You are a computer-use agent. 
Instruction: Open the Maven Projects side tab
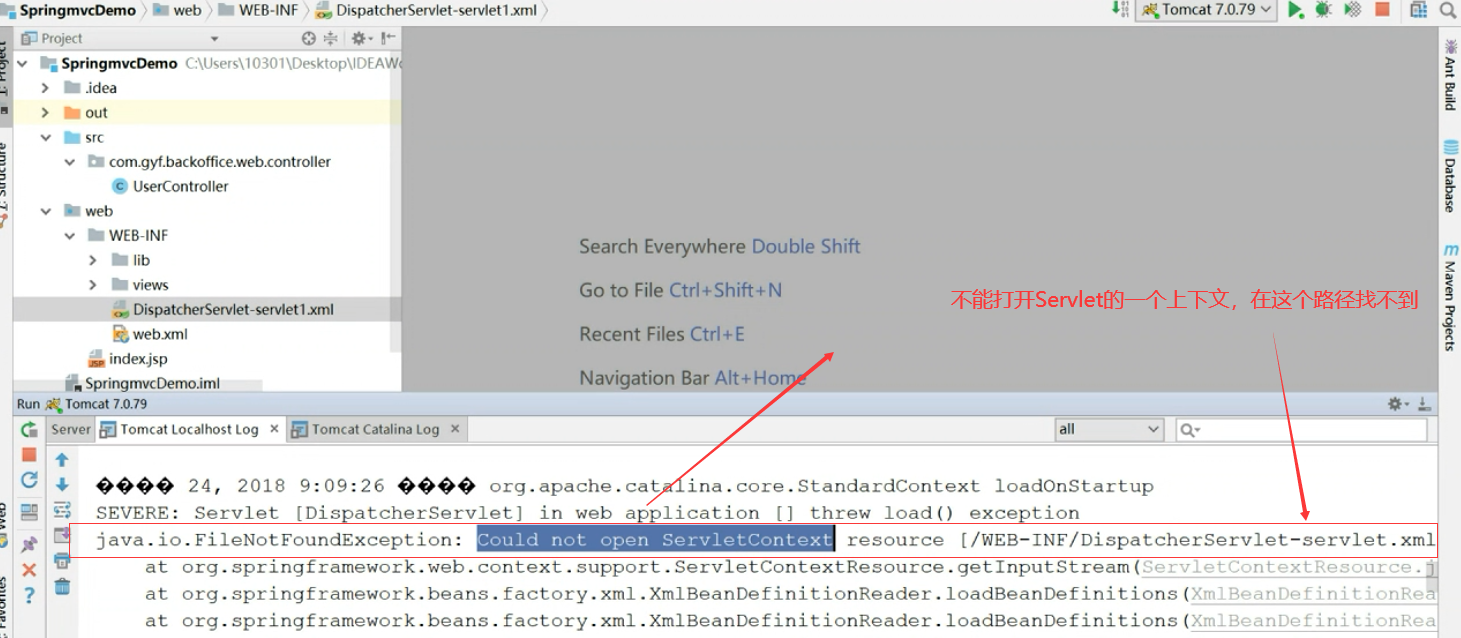(x=1450, y=297)
